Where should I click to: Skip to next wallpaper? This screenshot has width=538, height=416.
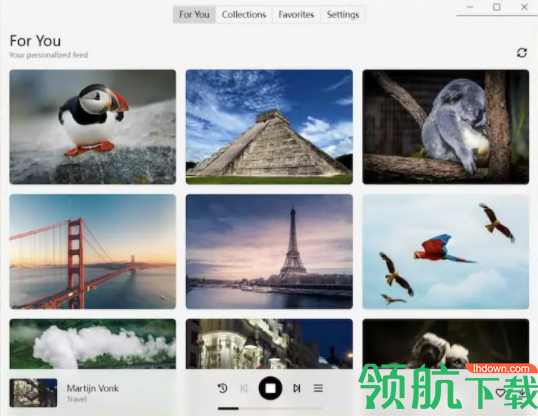coord(297,388)
